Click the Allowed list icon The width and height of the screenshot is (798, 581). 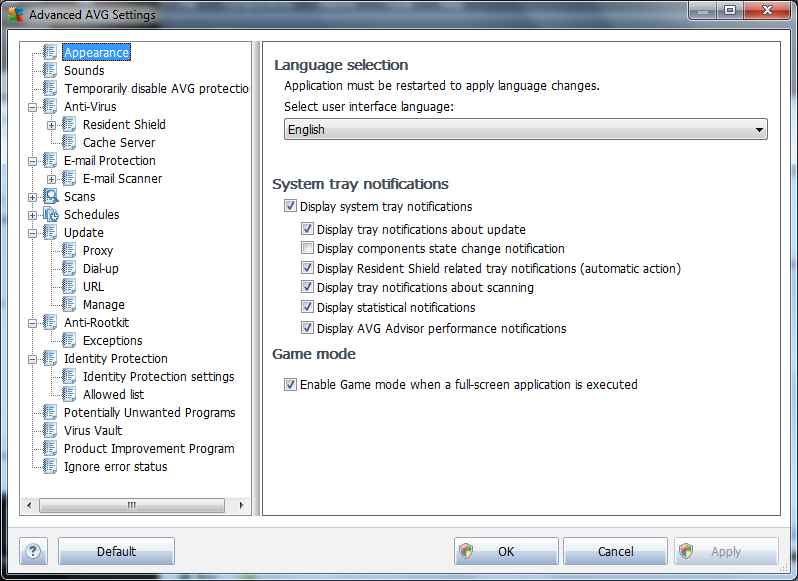(69, 394)
